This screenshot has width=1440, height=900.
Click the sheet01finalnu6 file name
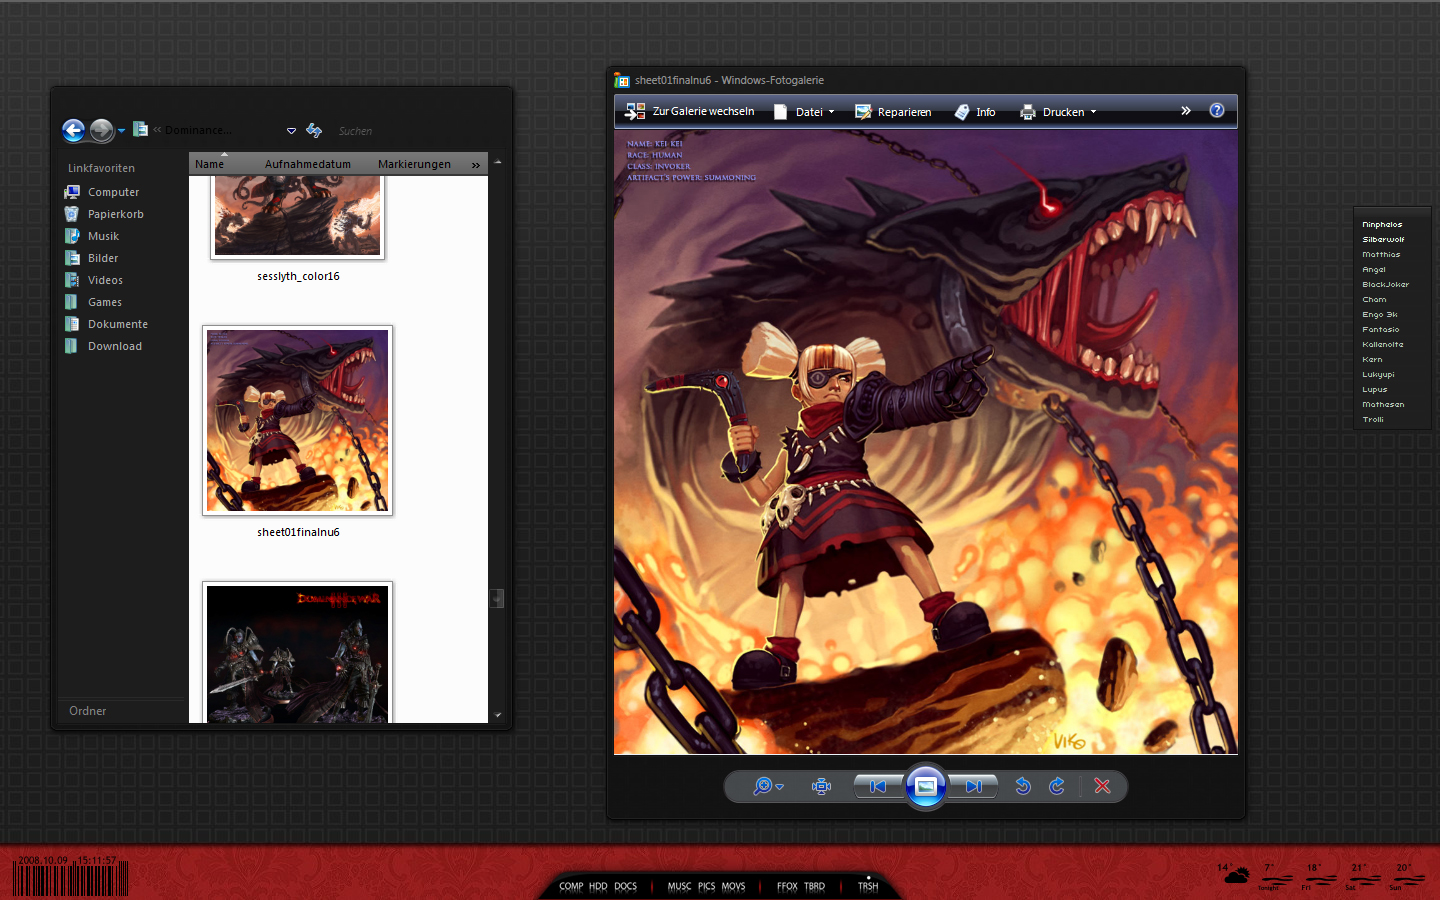coord(298,532)
